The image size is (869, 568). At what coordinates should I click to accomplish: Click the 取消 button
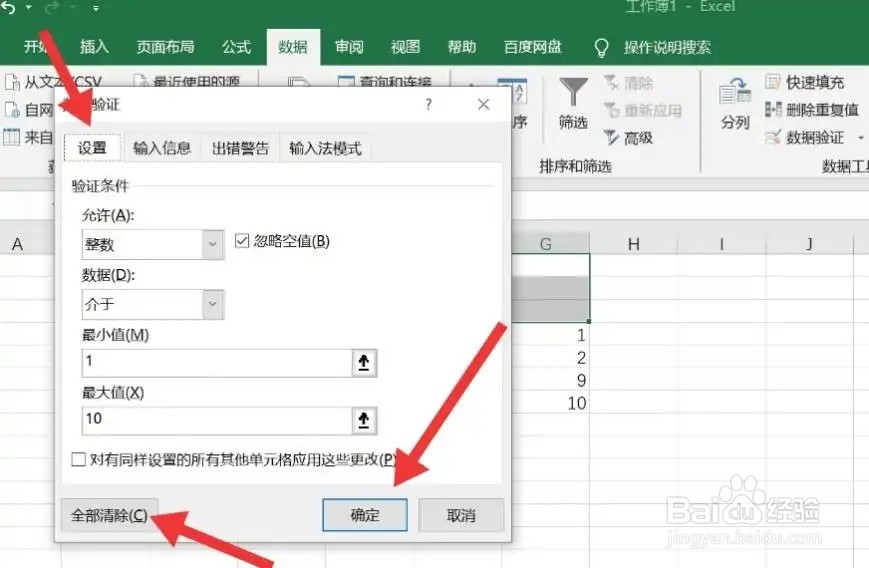point(461,515)
